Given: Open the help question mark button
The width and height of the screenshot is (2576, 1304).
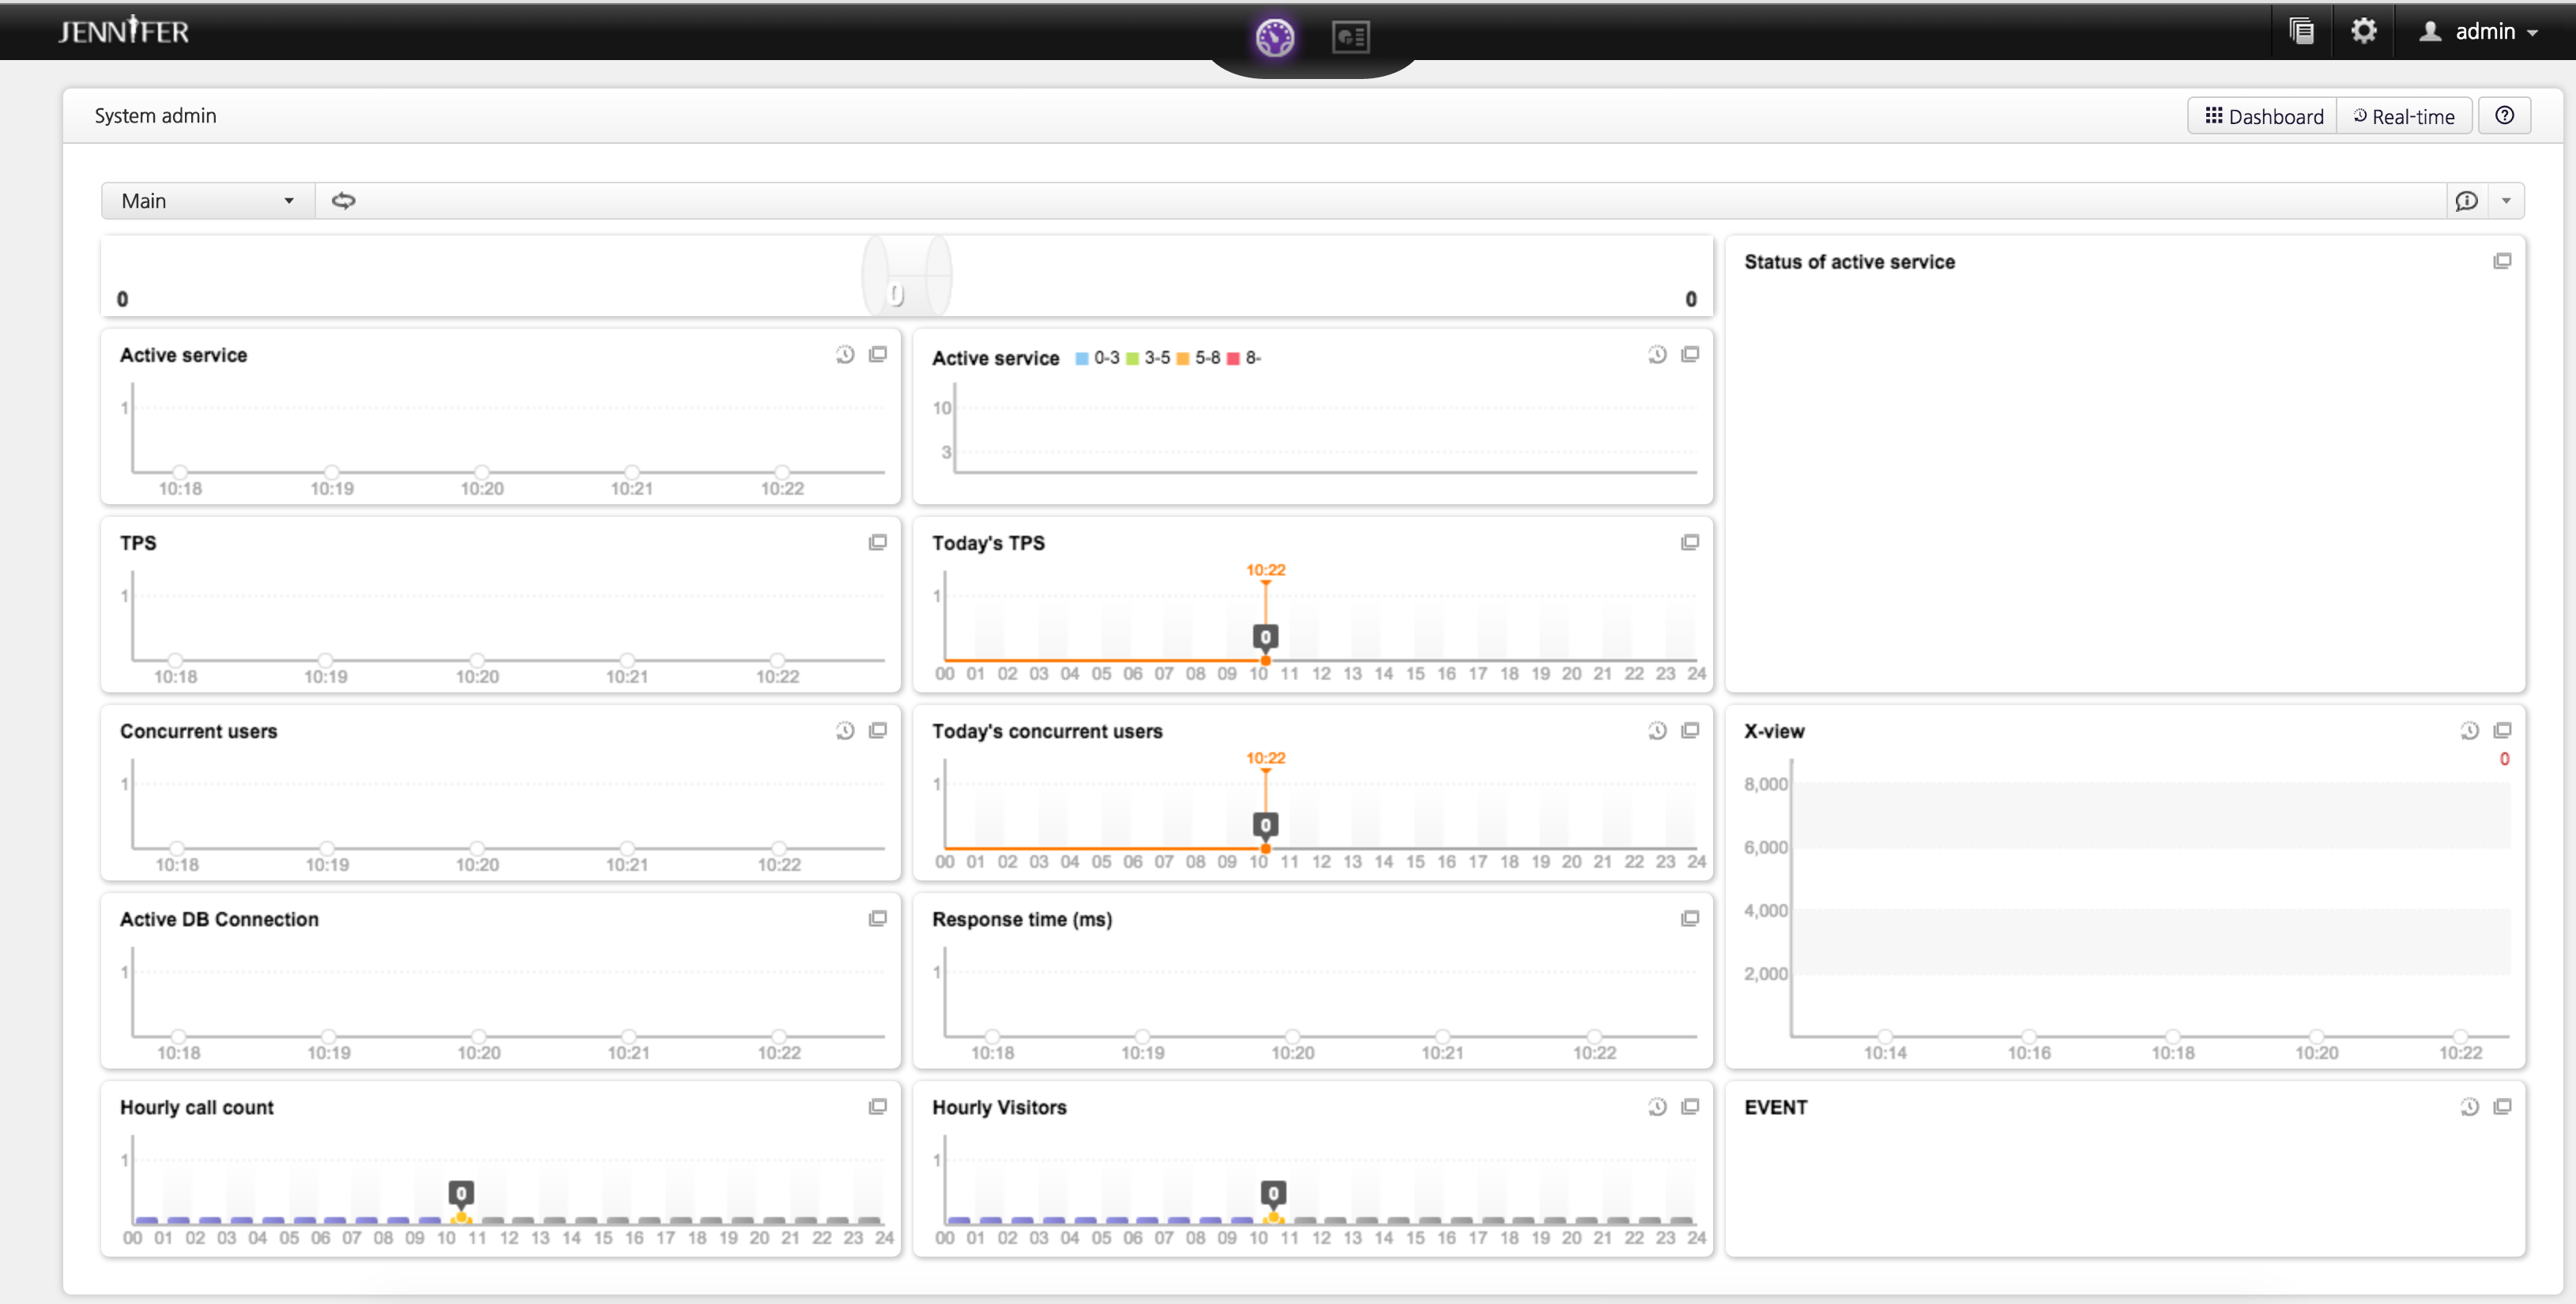Looking at the screenshot, I should click(x=2504, y=115).
